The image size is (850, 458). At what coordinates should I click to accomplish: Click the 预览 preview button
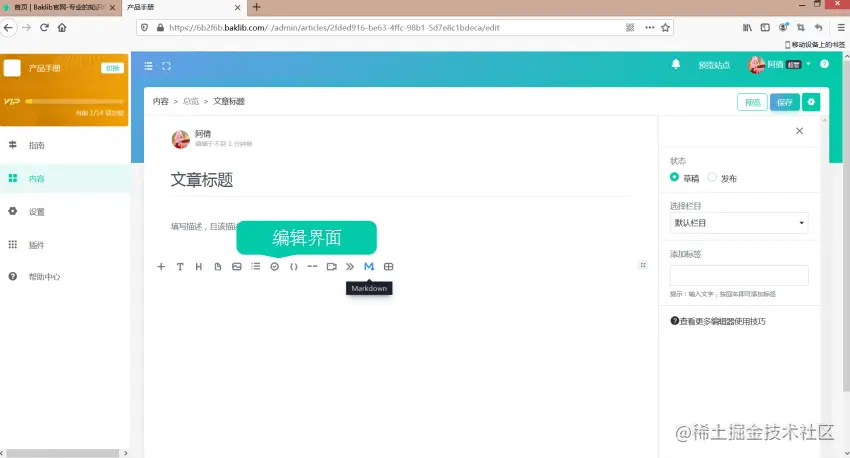point(752,102)
